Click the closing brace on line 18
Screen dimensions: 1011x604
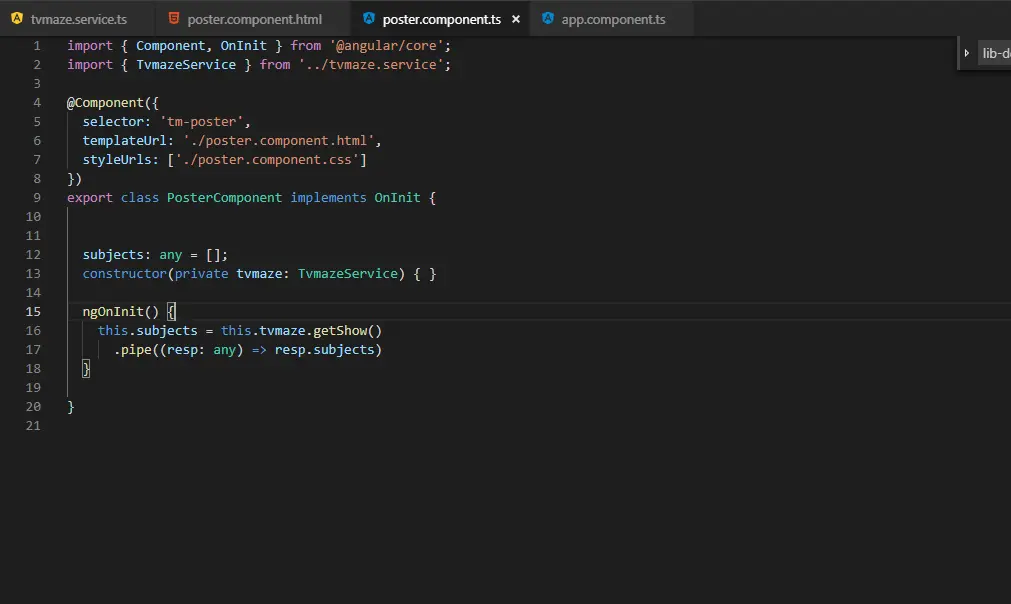point(86,368)
